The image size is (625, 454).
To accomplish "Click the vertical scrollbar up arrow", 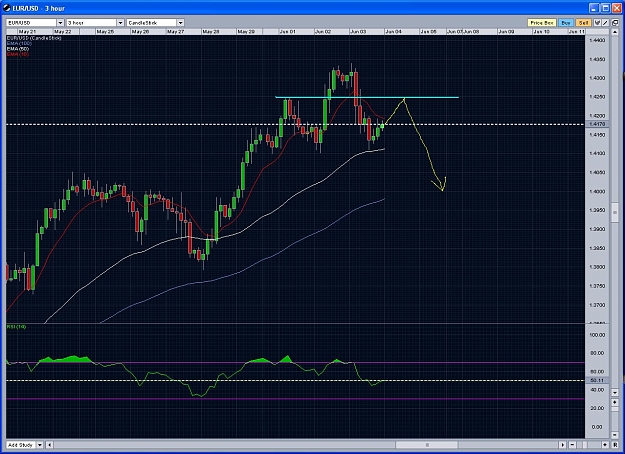I will click(x=615, y=32).
